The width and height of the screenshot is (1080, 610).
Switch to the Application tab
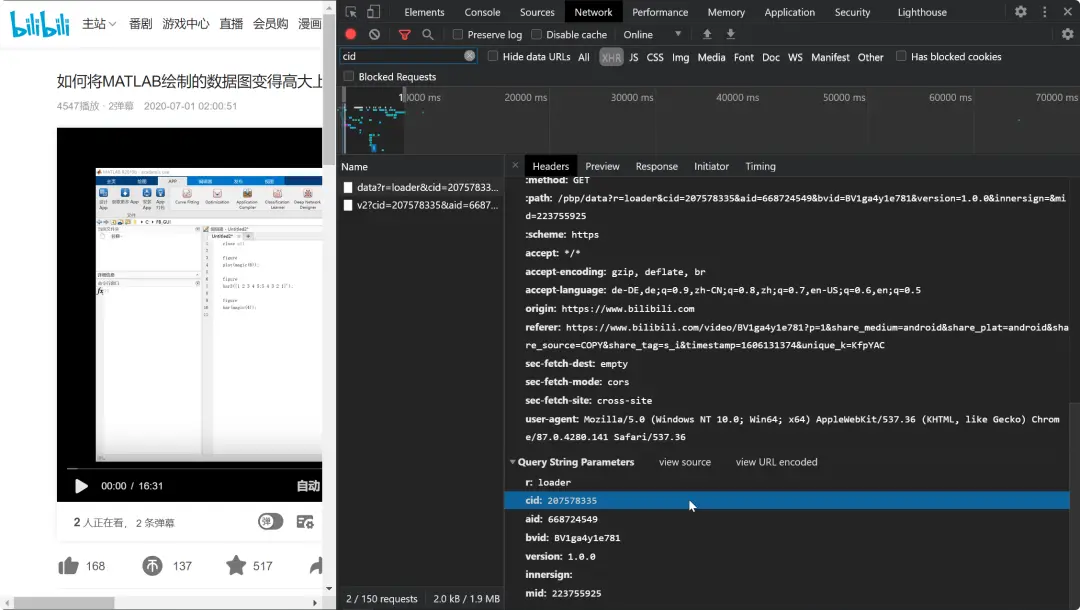[x=789, y=12]
